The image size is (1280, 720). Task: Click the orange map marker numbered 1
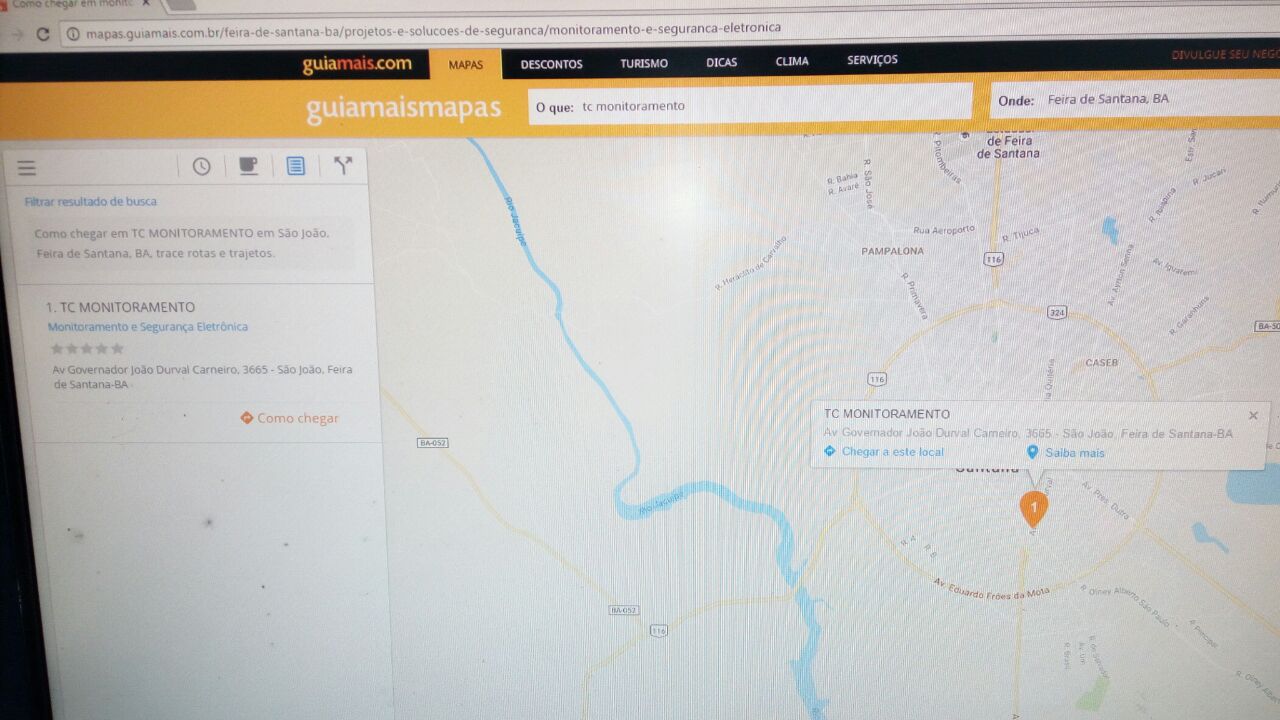coord(1033,507)
